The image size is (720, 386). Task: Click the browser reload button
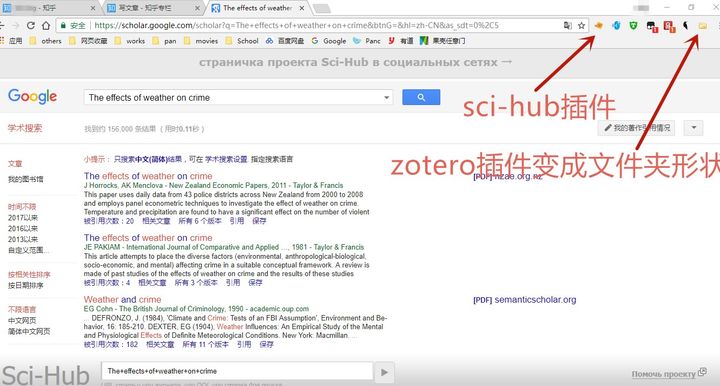point(31,26)
